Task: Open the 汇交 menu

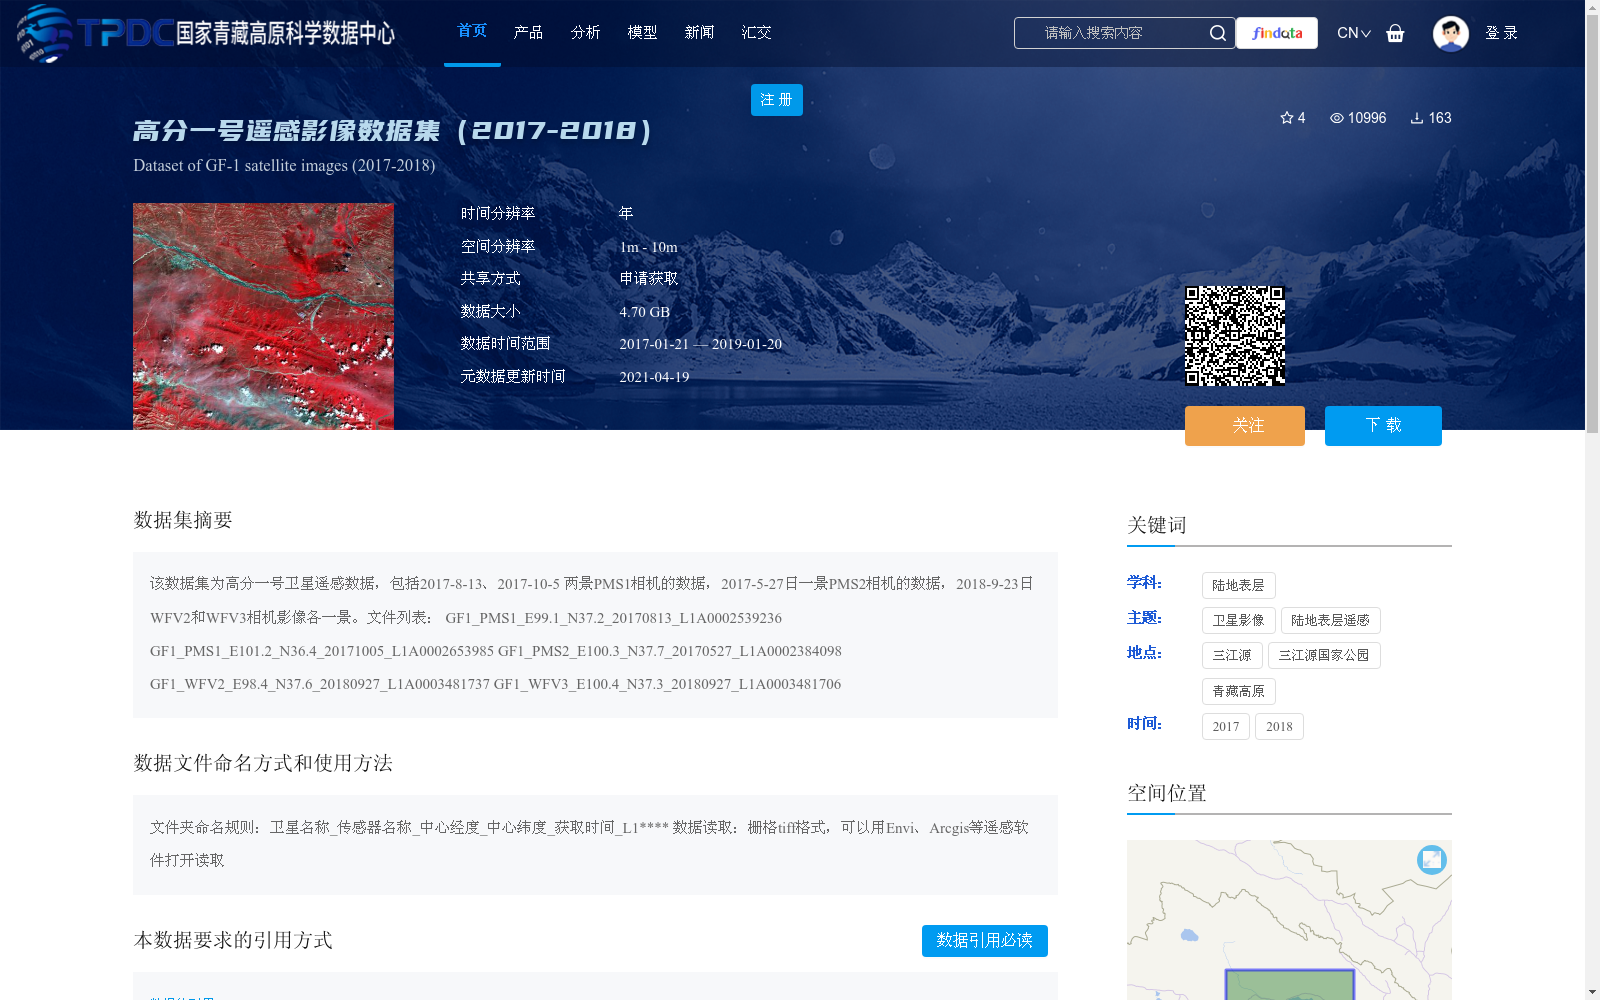Action: [756, 32]
